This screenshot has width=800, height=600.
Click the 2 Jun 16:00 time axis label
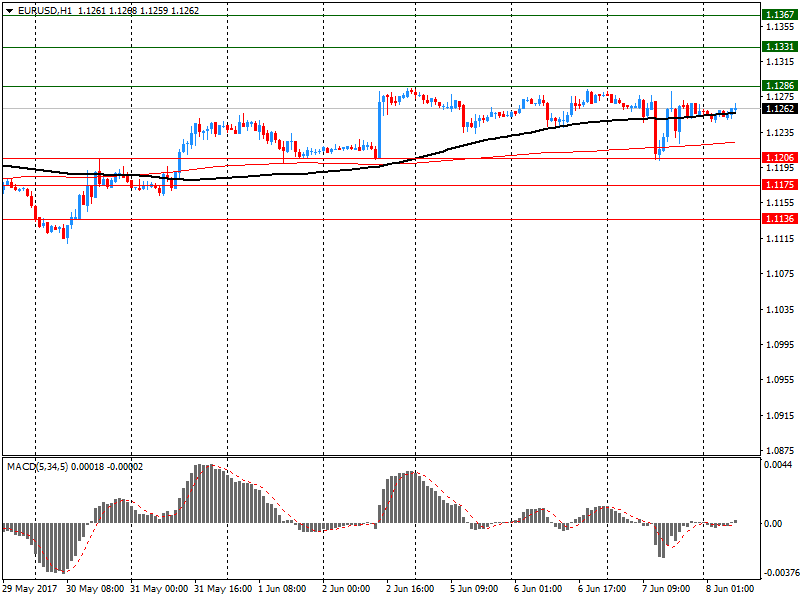point(410,589)
